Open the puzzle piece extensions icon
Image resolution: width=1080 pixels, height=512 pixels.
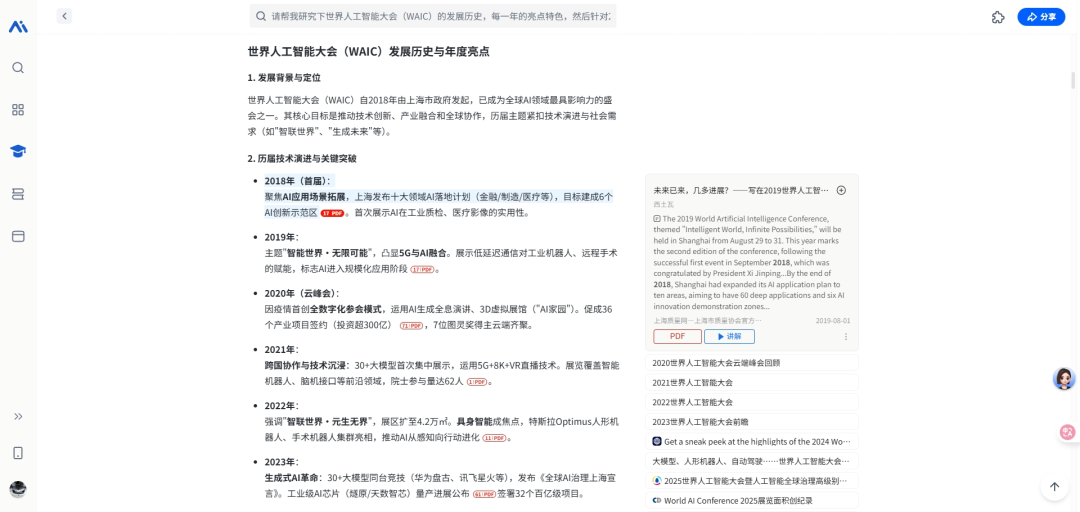[998, 17]
